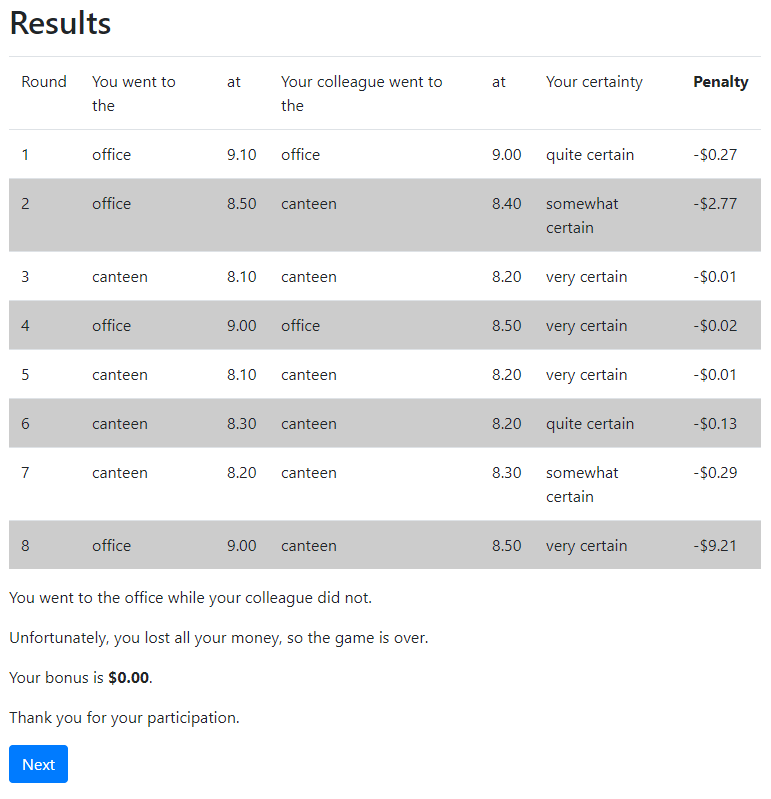The image size is (771, 799).
Task: Click the blue Next button
Action: click(x=38, y=764)
